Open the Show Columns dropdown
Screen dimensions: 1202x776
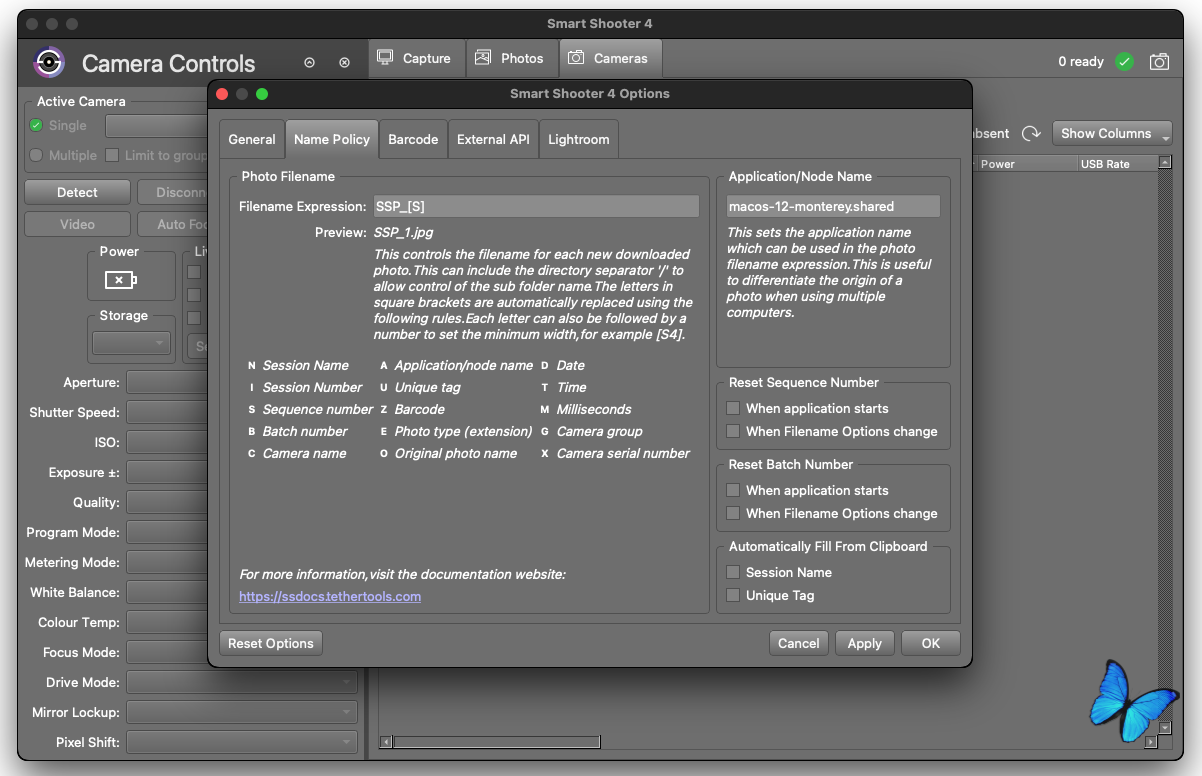1112,133
